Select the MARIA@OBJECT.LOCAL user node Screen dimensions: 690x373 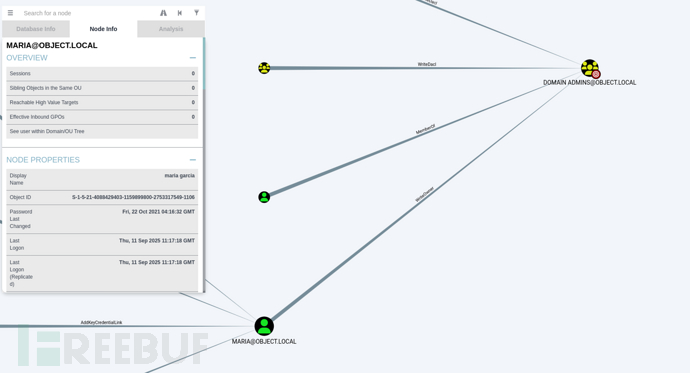coord(264,326)
